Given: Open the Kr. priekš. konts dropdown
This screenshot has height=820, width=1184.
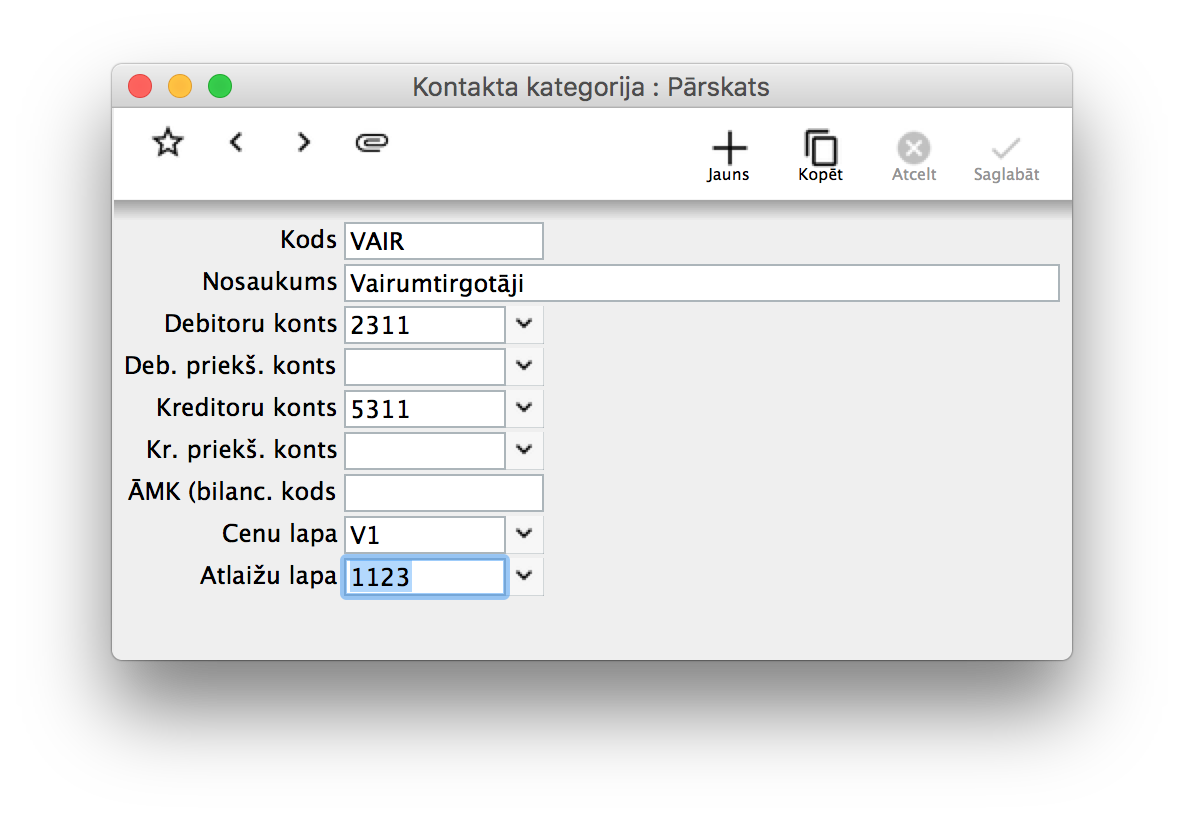Looking at the screenshot, I should pos(525,451).
